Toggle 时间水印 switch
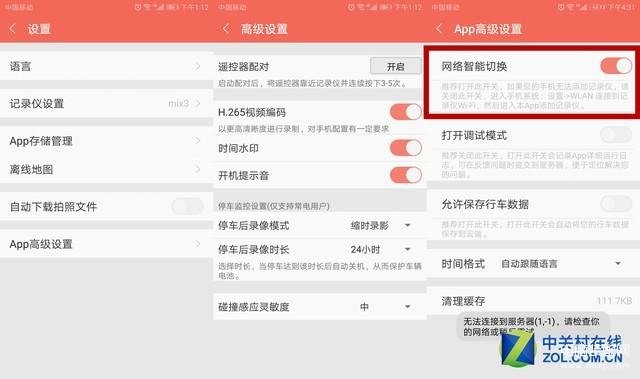Screen dimensions: 640x379 tap(406, 148)
